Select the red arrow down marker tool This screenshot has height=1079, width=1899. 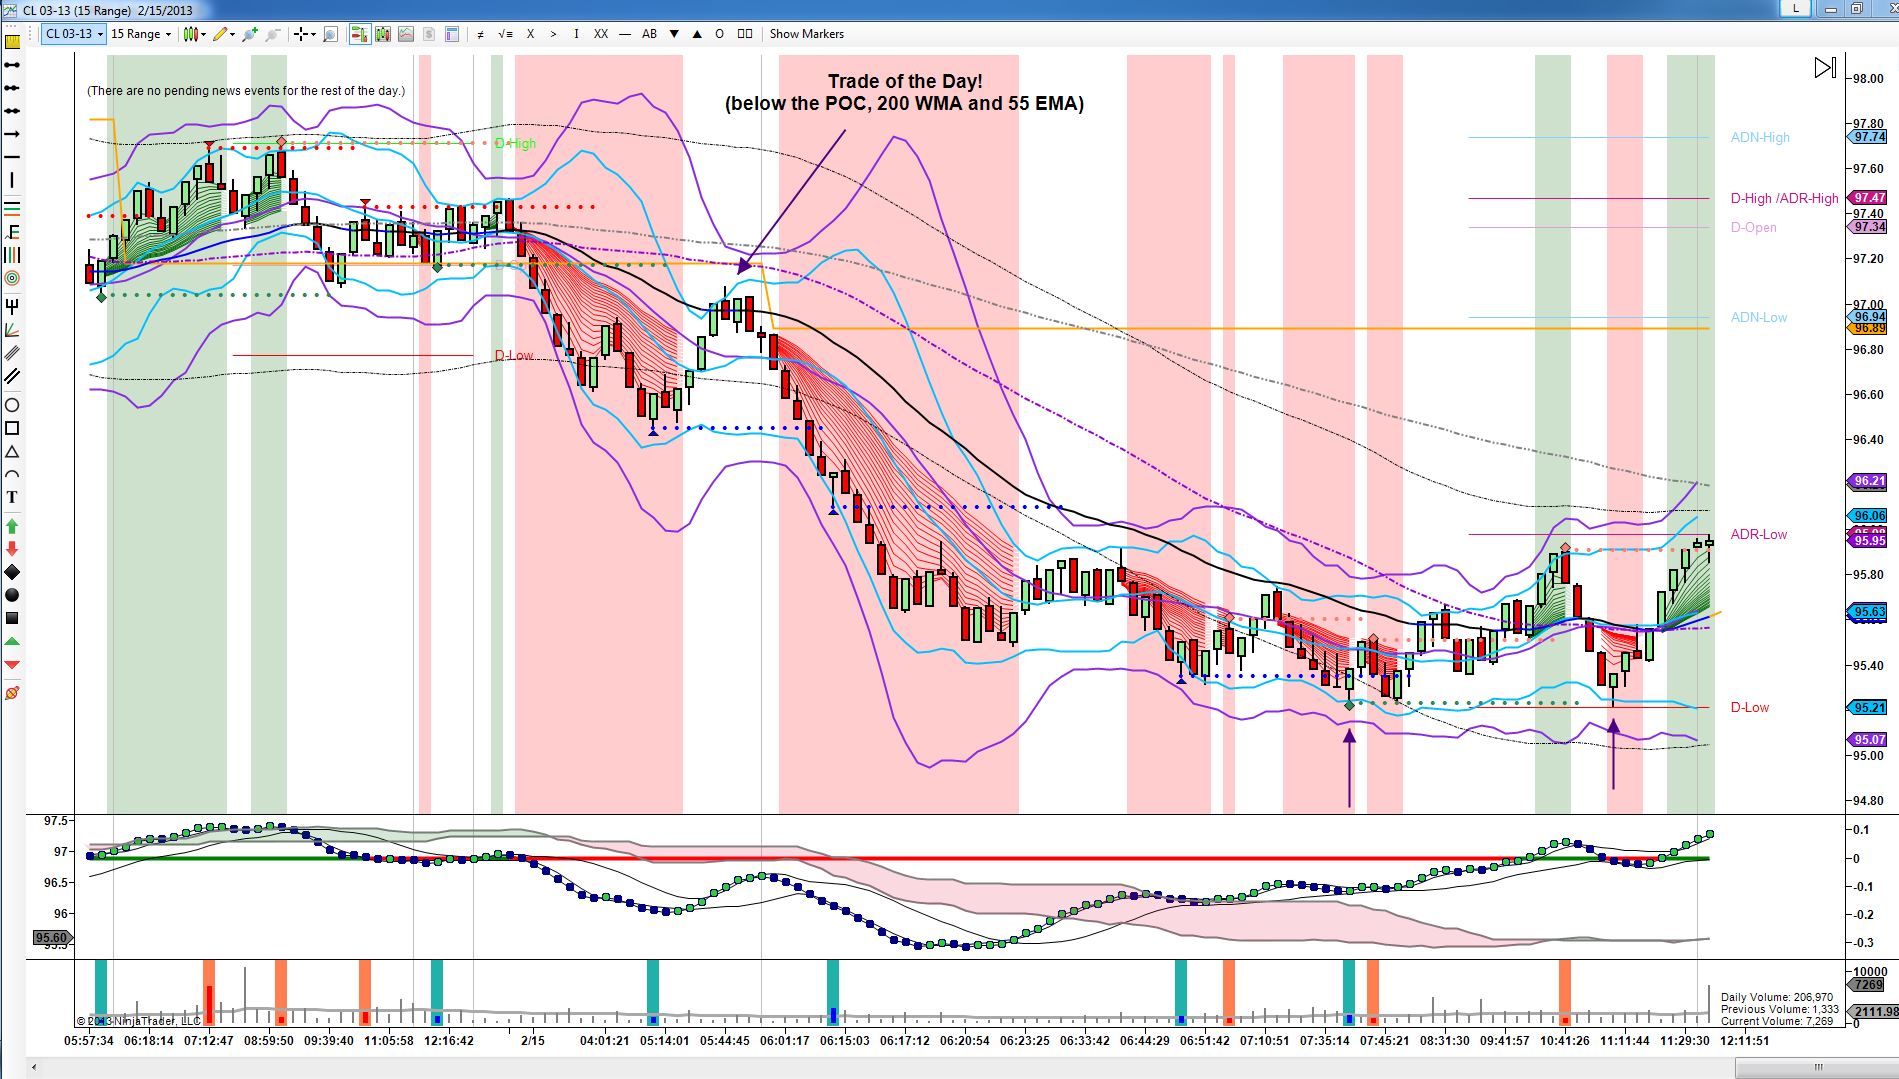coord(12,548)
